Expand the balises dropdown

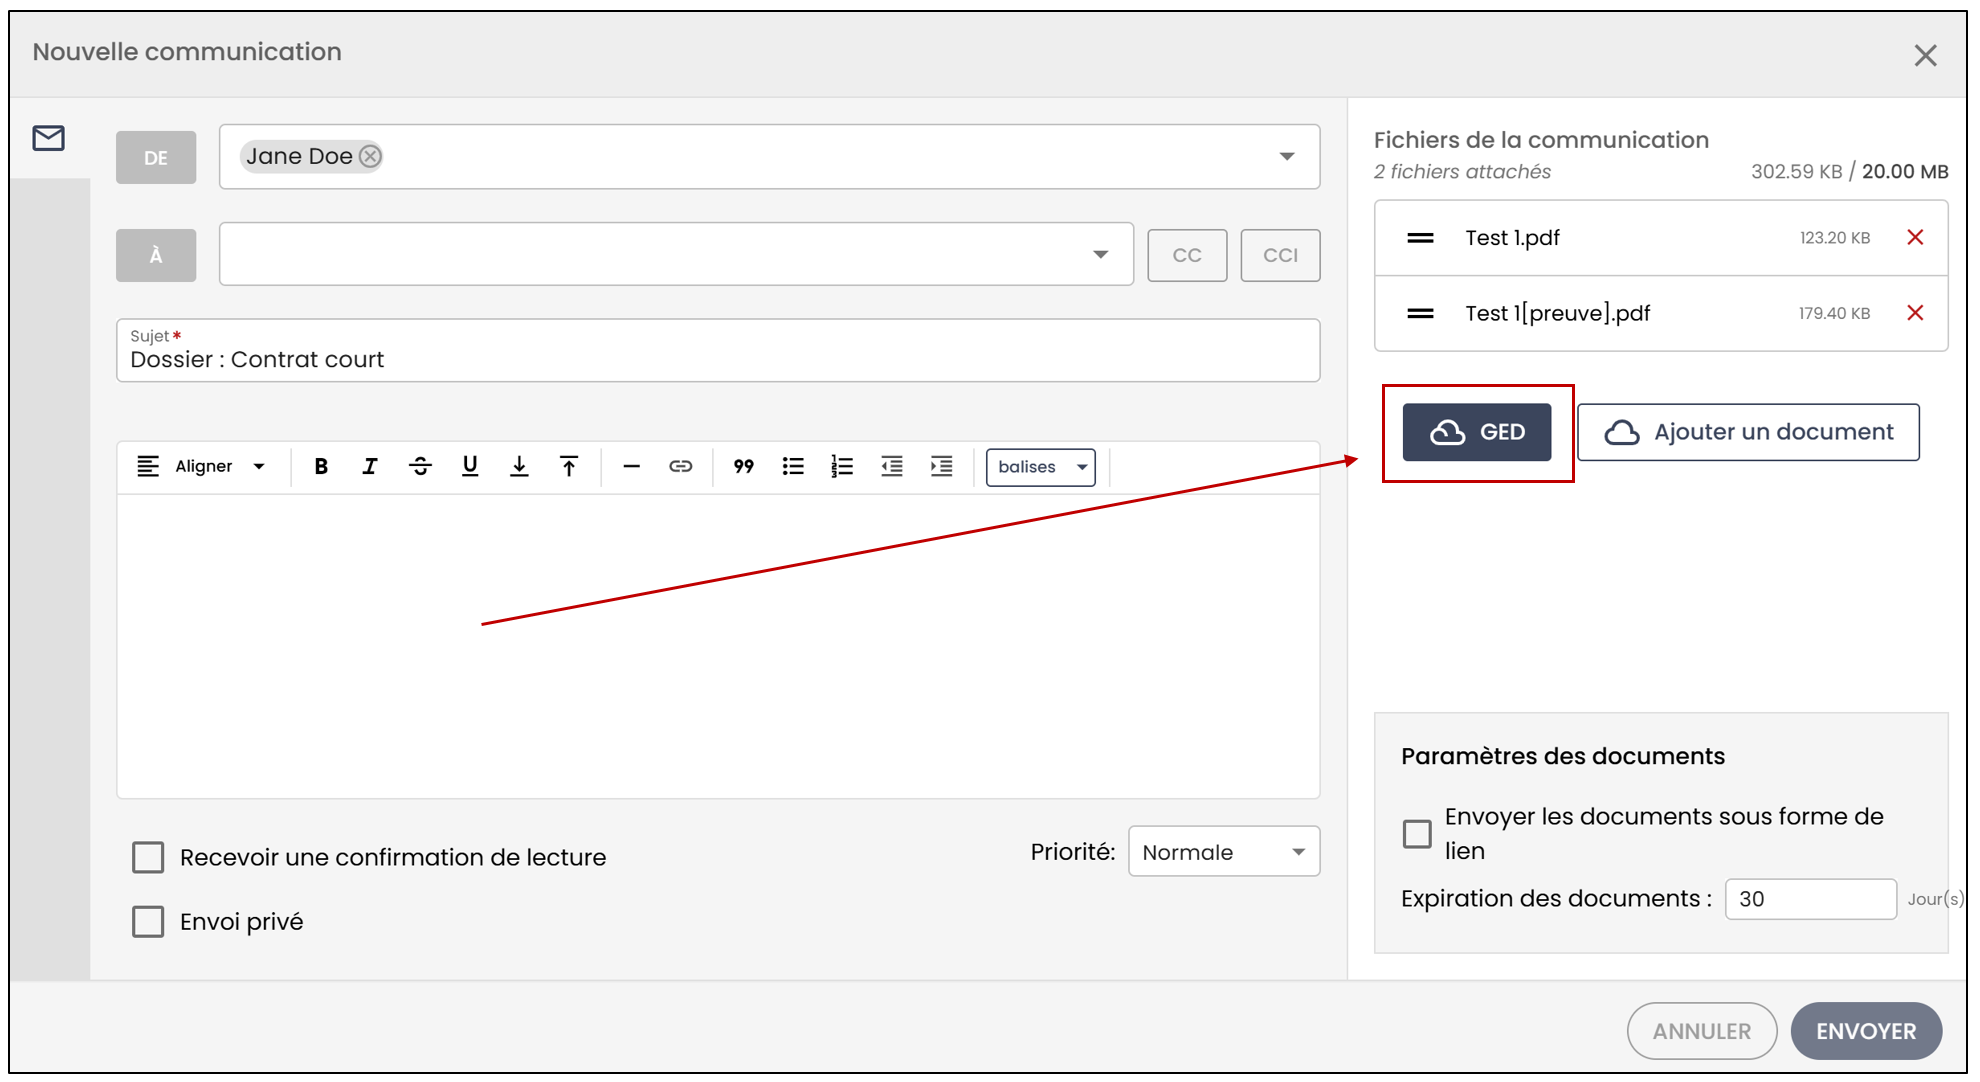(x=1041, y=467)
